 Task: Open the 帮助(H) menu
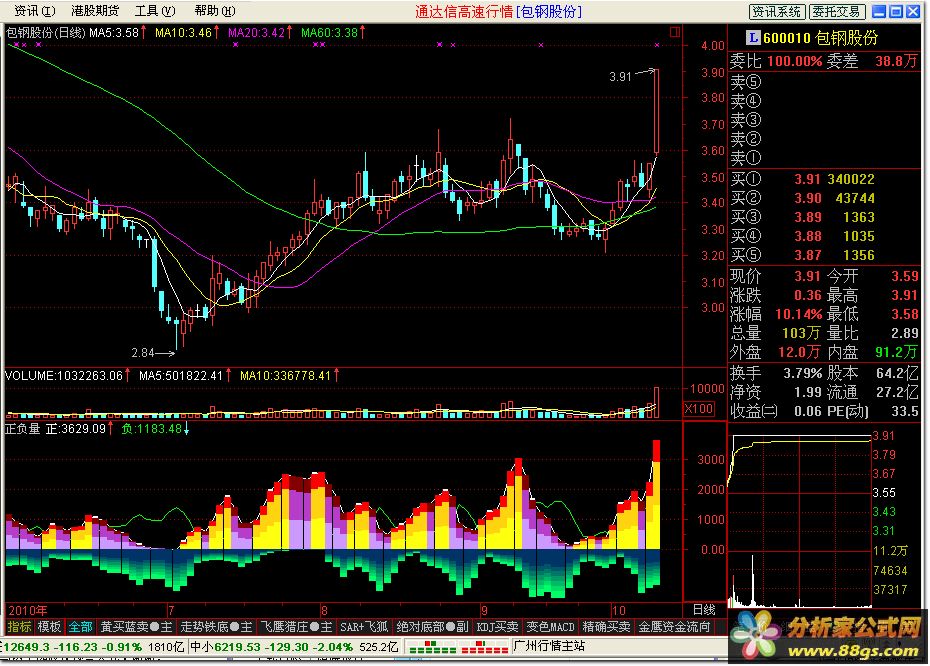[x=215, y=11]
